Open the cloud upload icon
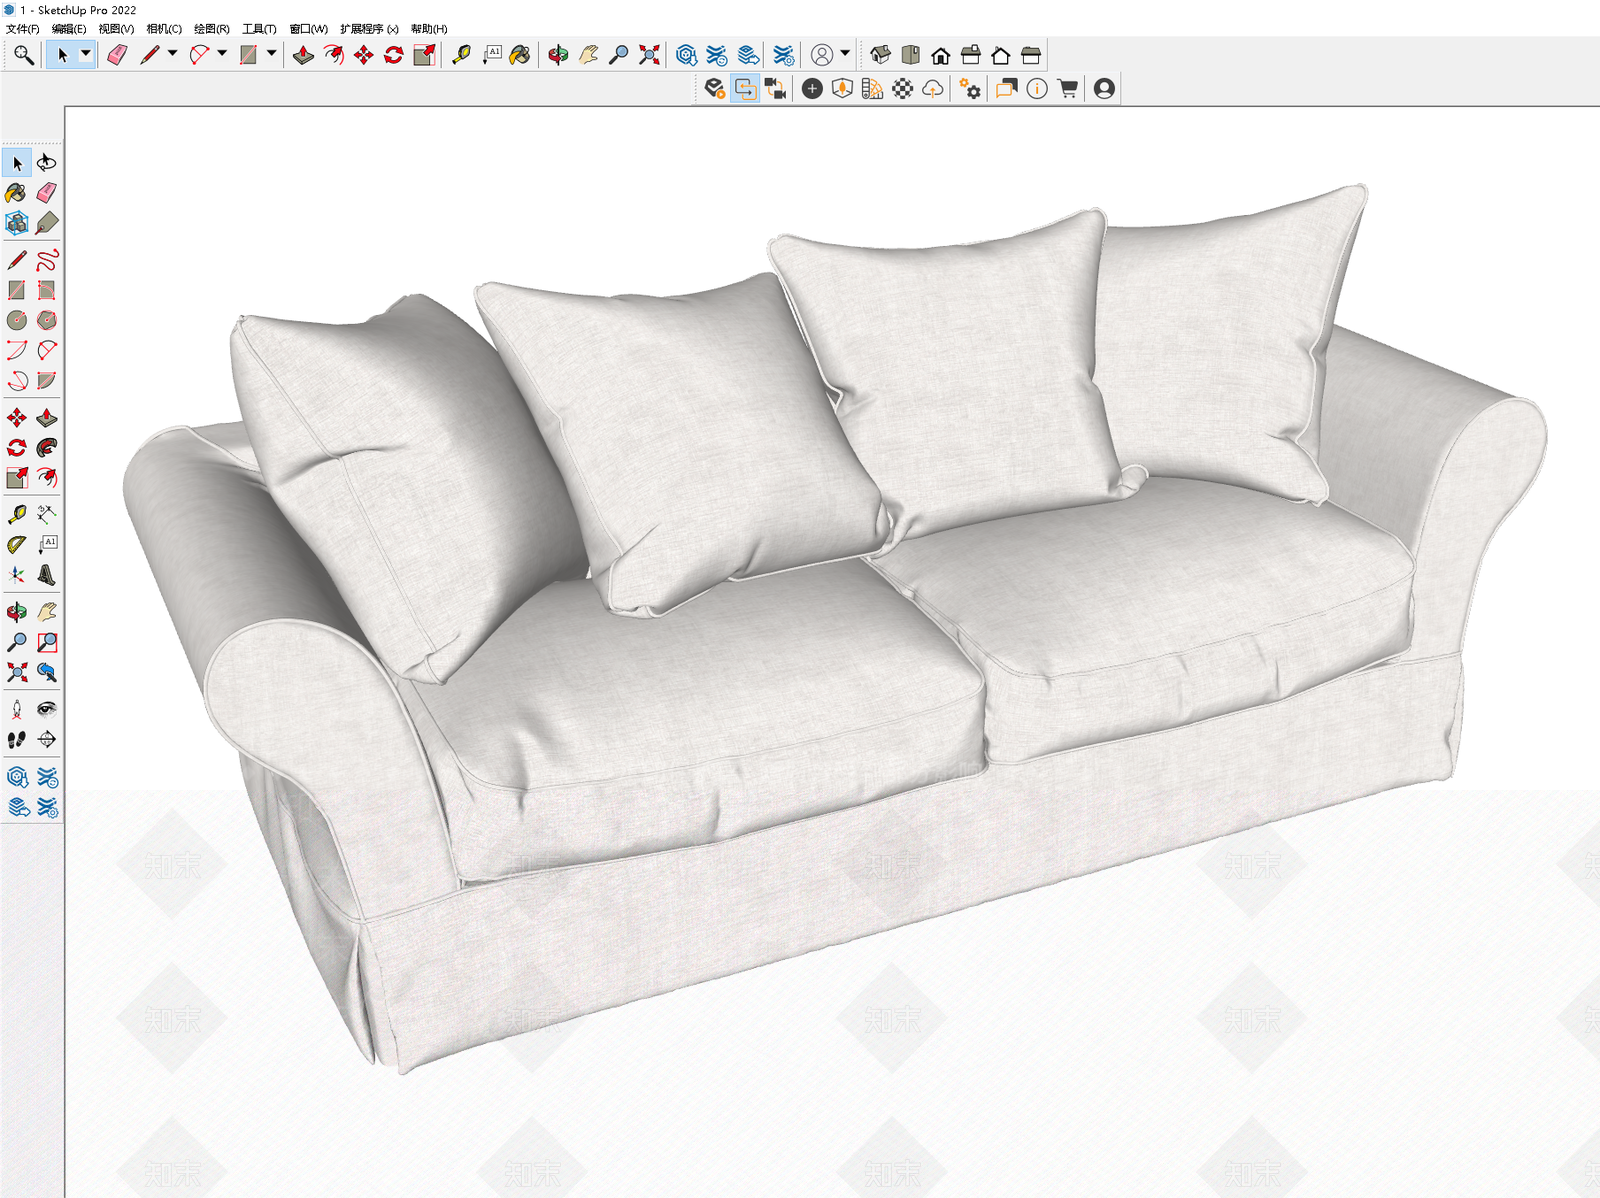This screenshot has height=1198, width=1600. pyautogui.click(x=933, y=89)
